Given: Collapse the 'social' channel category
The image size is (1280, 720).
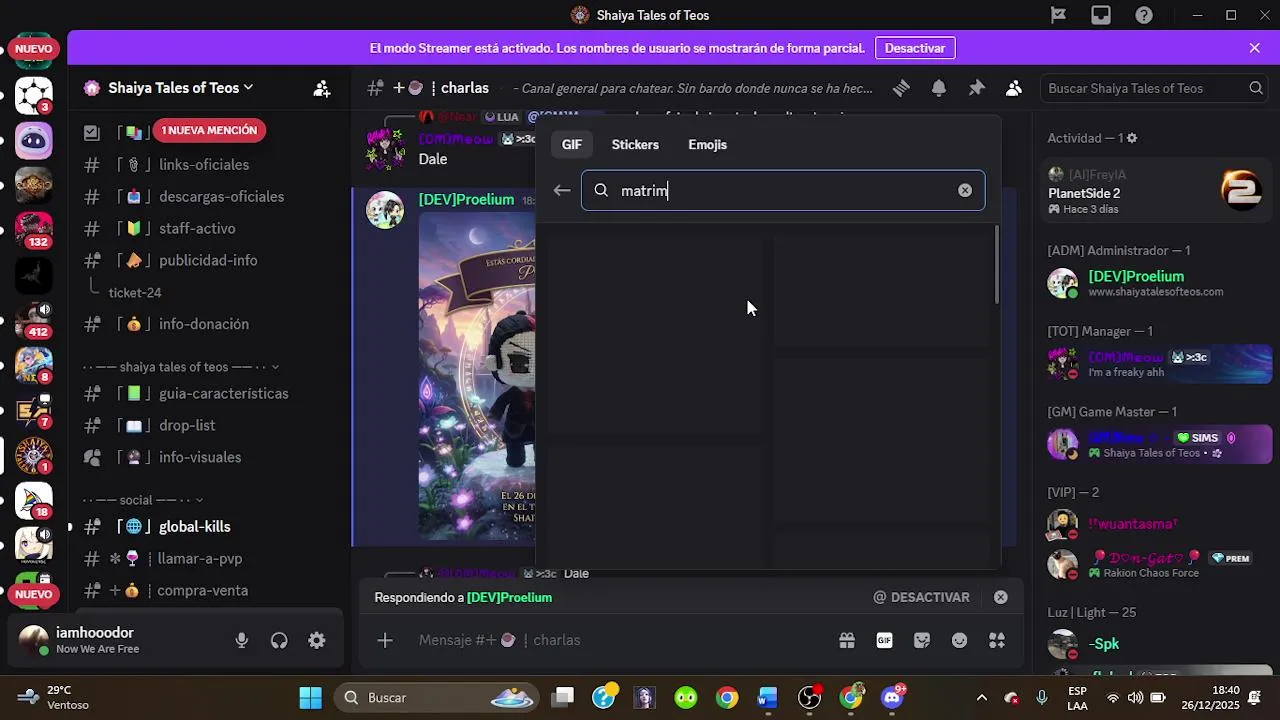Looking at the screenshot, I should (143, 500).
